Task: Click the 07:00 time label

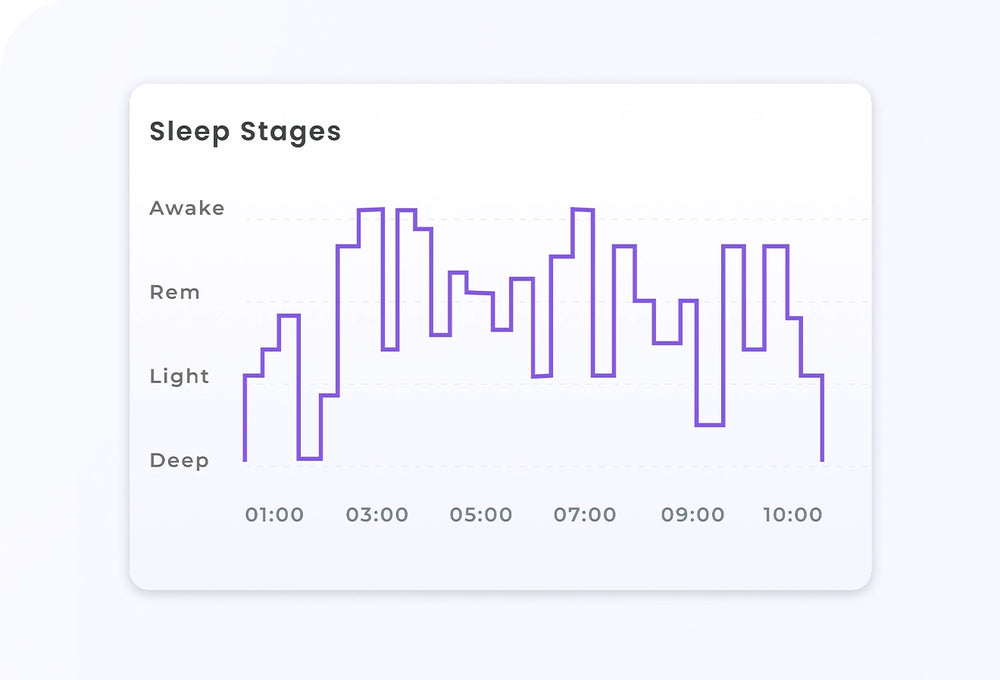Action: tap(585, 515)
